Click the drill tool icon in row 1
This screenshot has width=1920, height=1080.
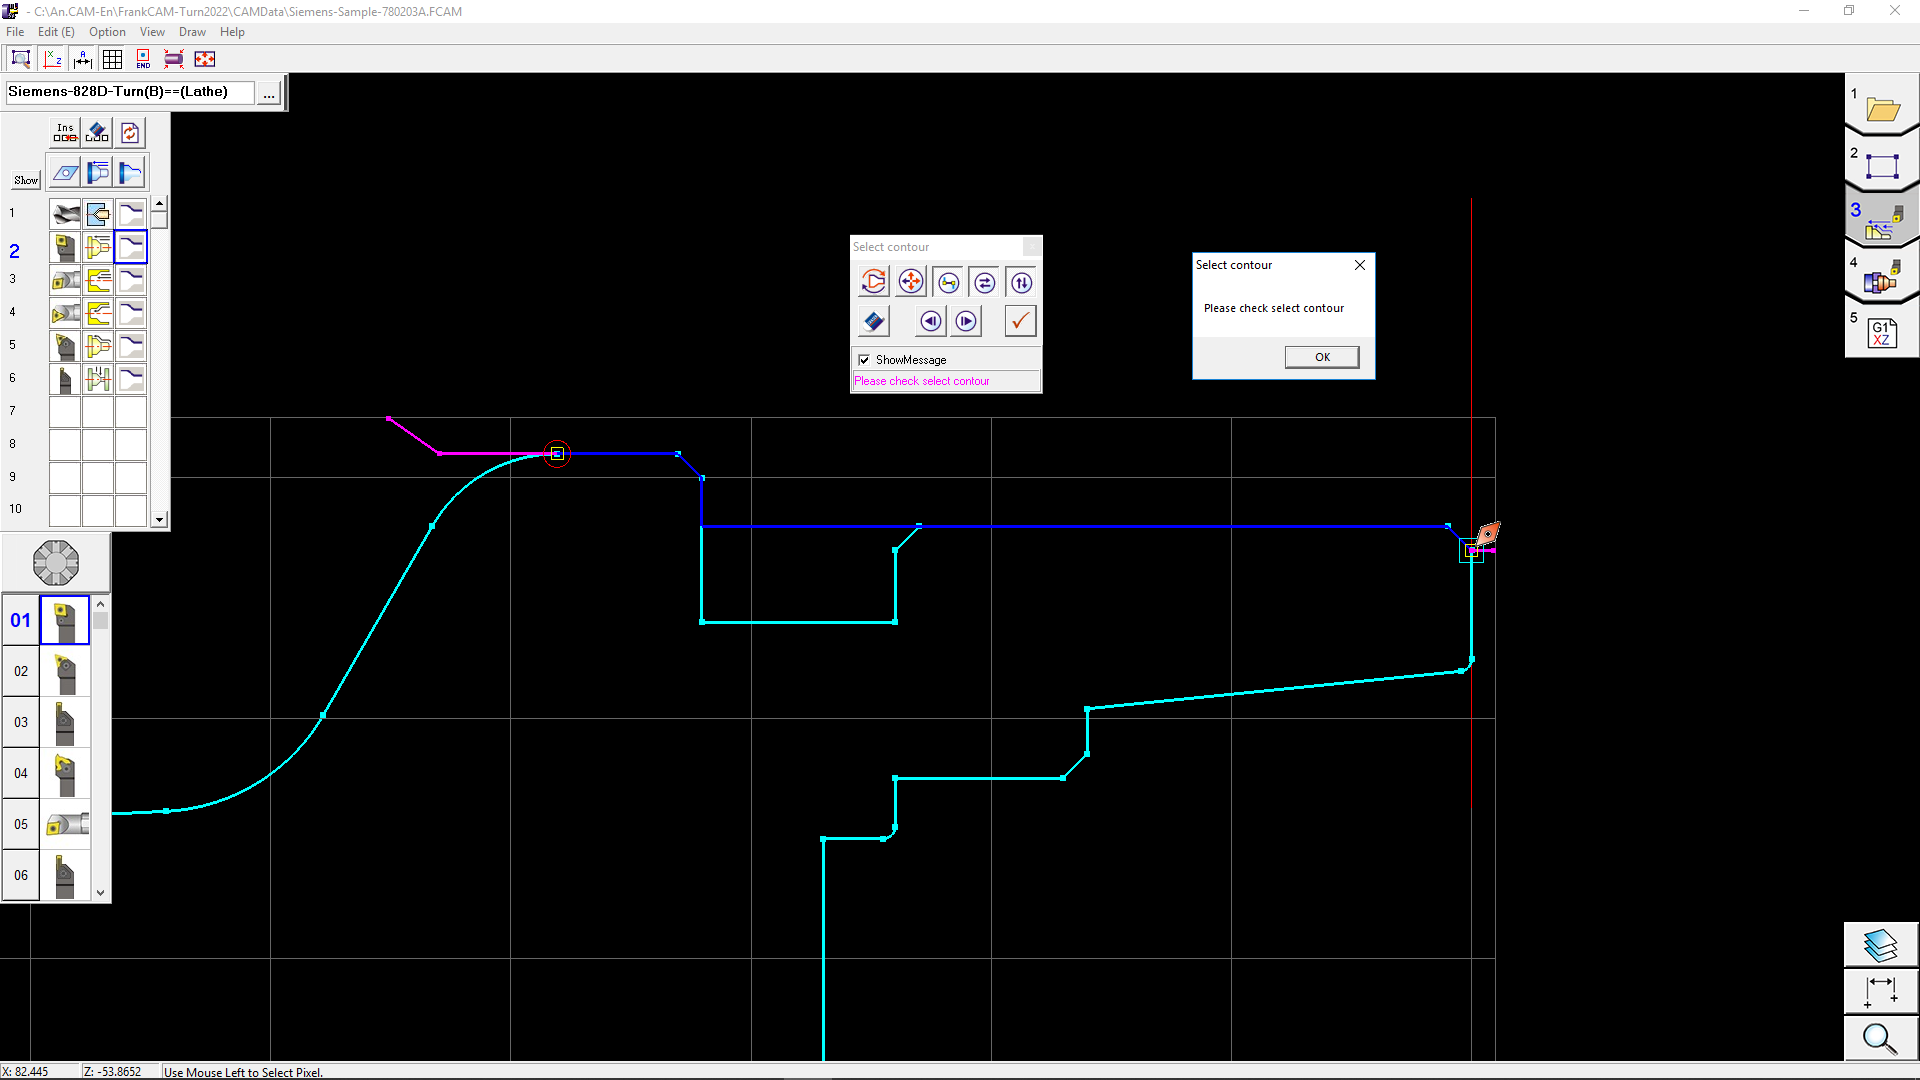point(66,214)
